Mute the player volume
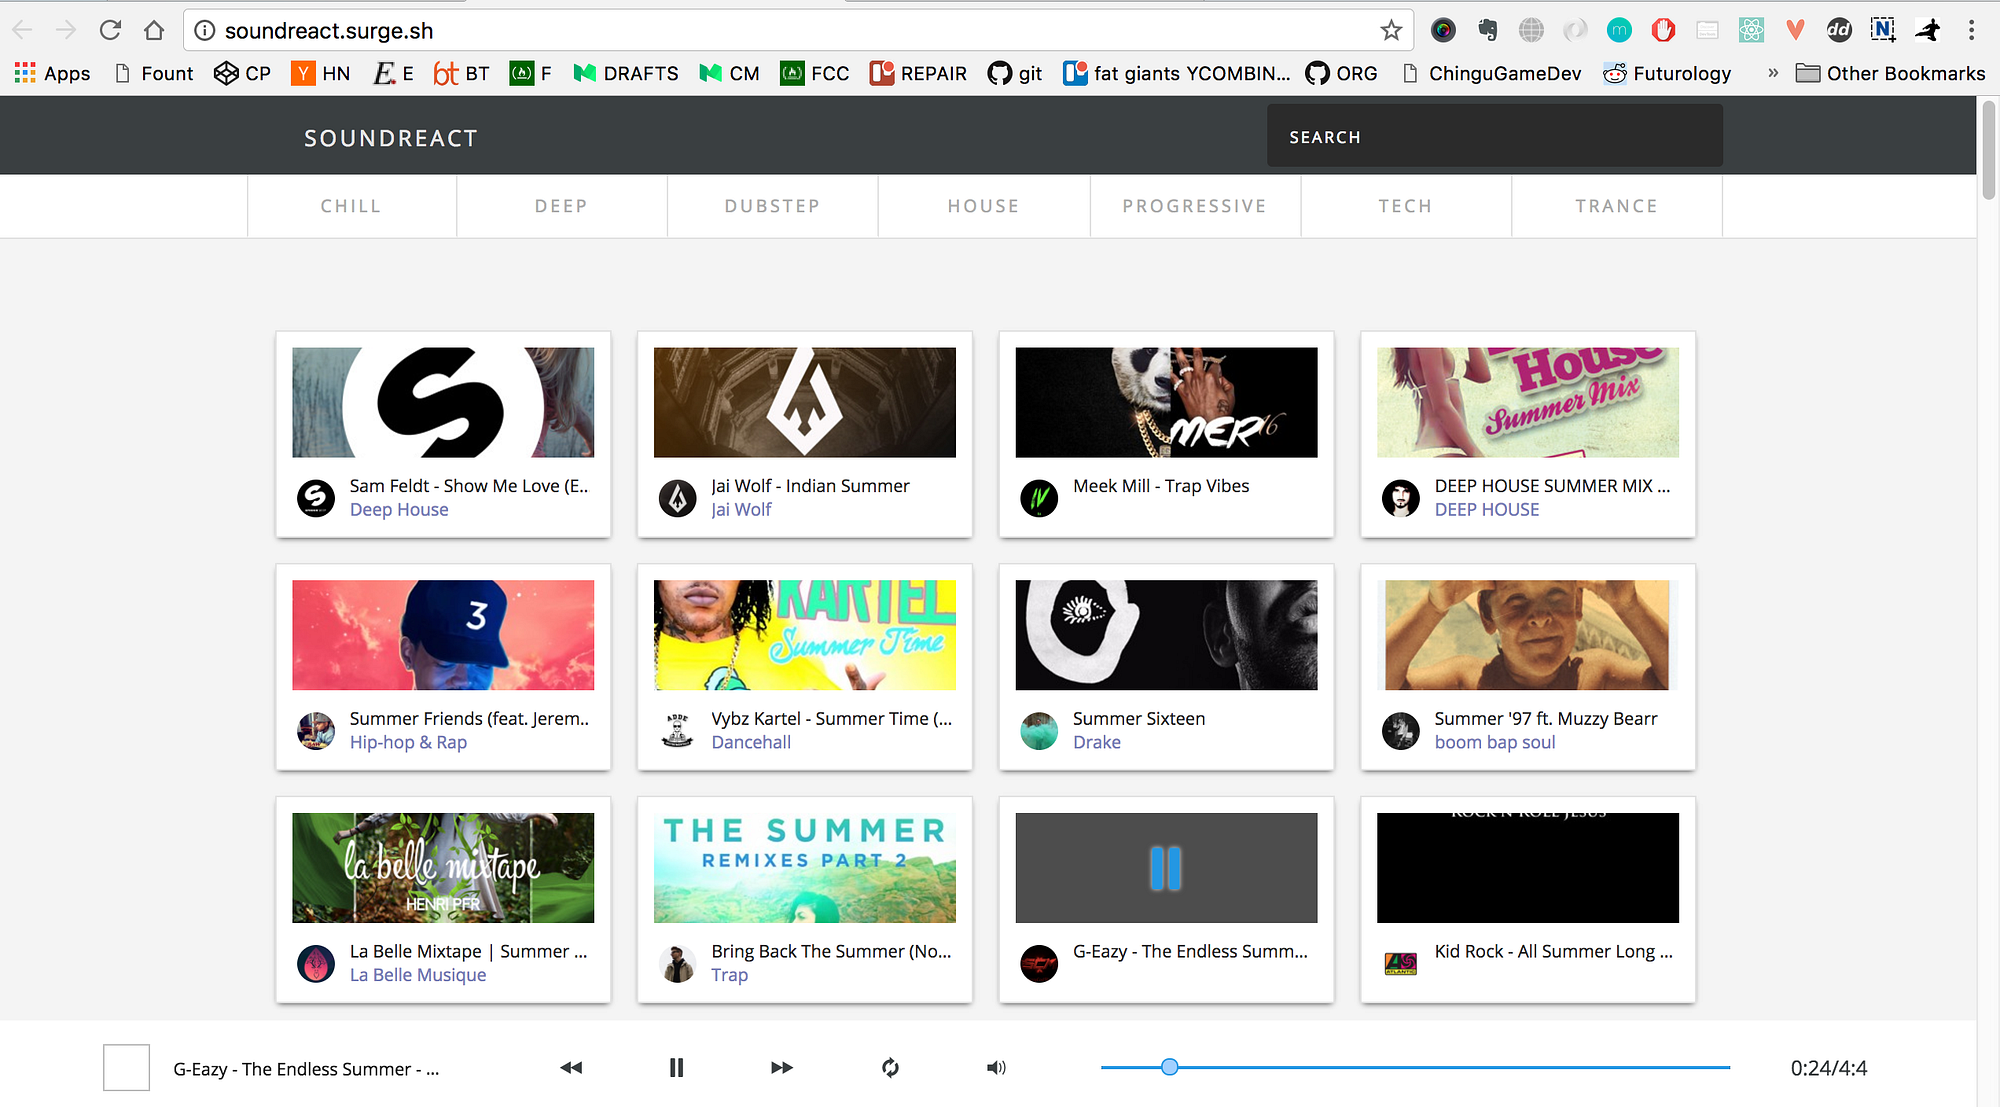This screenshot has height=1107, width=2000. 996,1068
